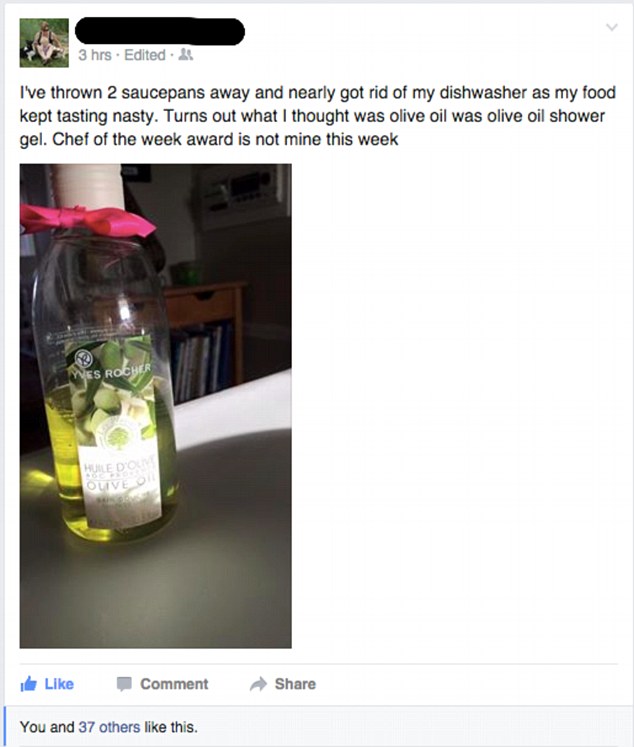Click the 'Comment' text button
This screenshot has height=747, width=634.
(x=174, y=684)
